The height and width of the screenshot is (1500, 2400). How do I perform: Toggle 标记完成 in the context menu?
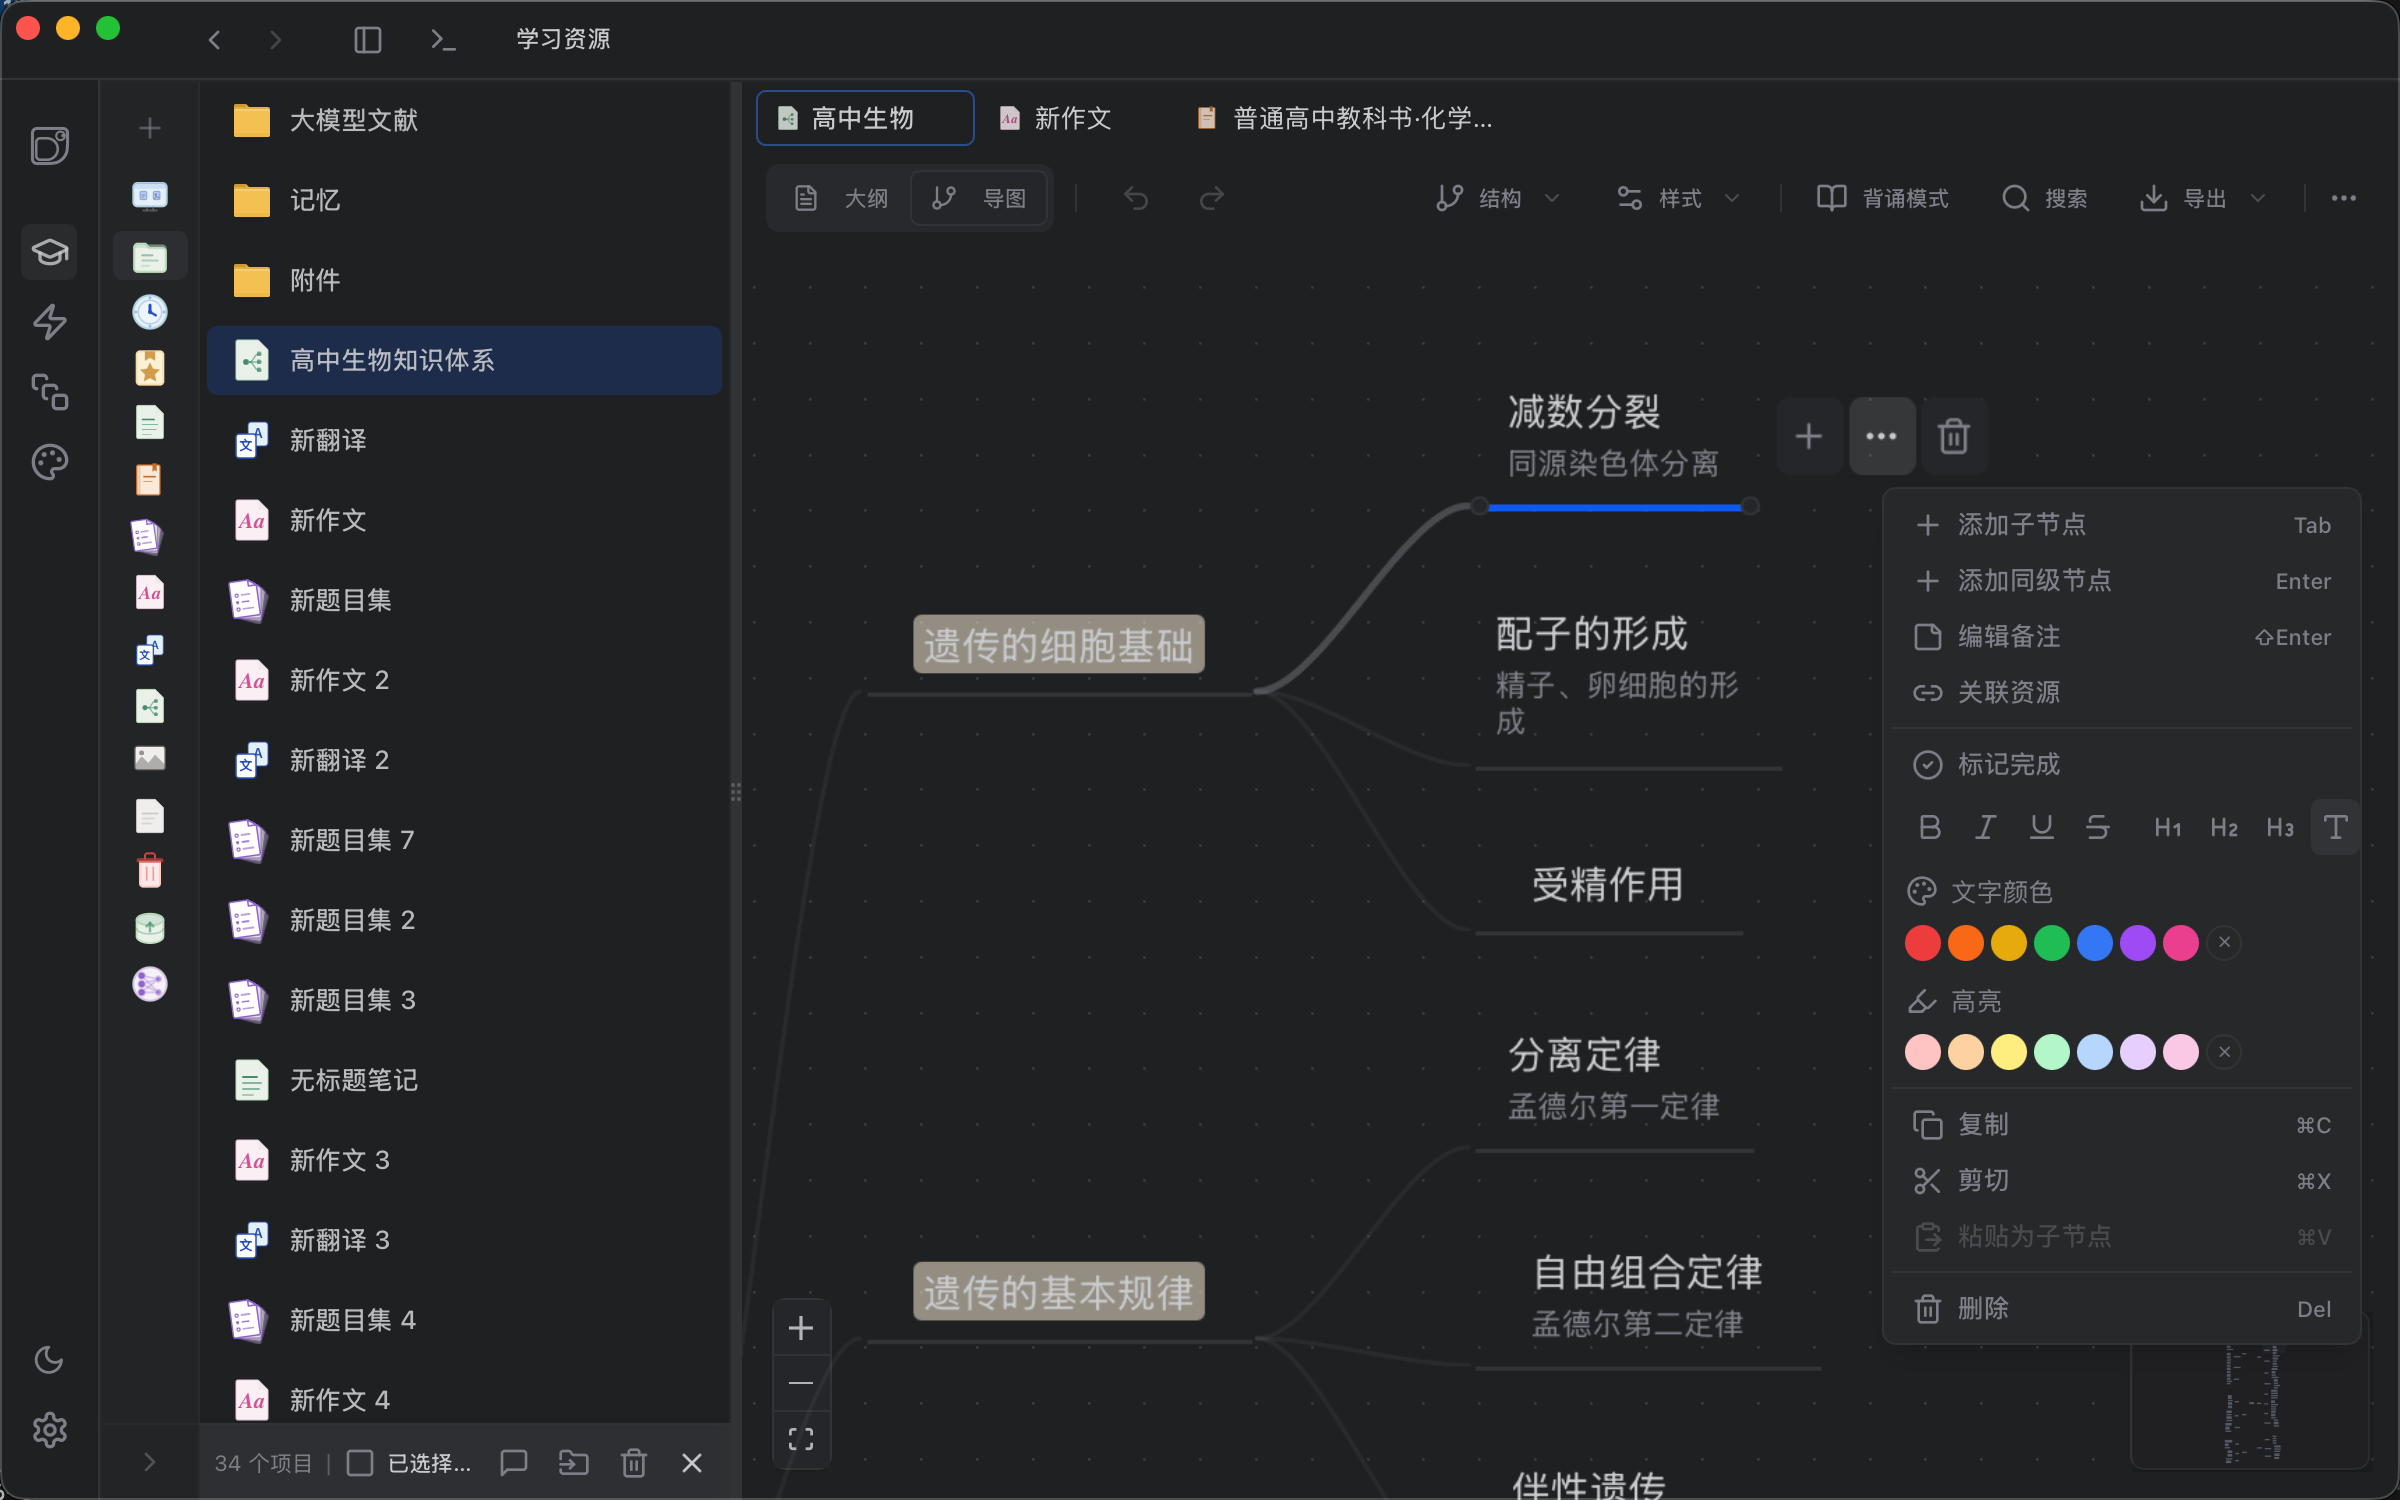(2010, 764)
